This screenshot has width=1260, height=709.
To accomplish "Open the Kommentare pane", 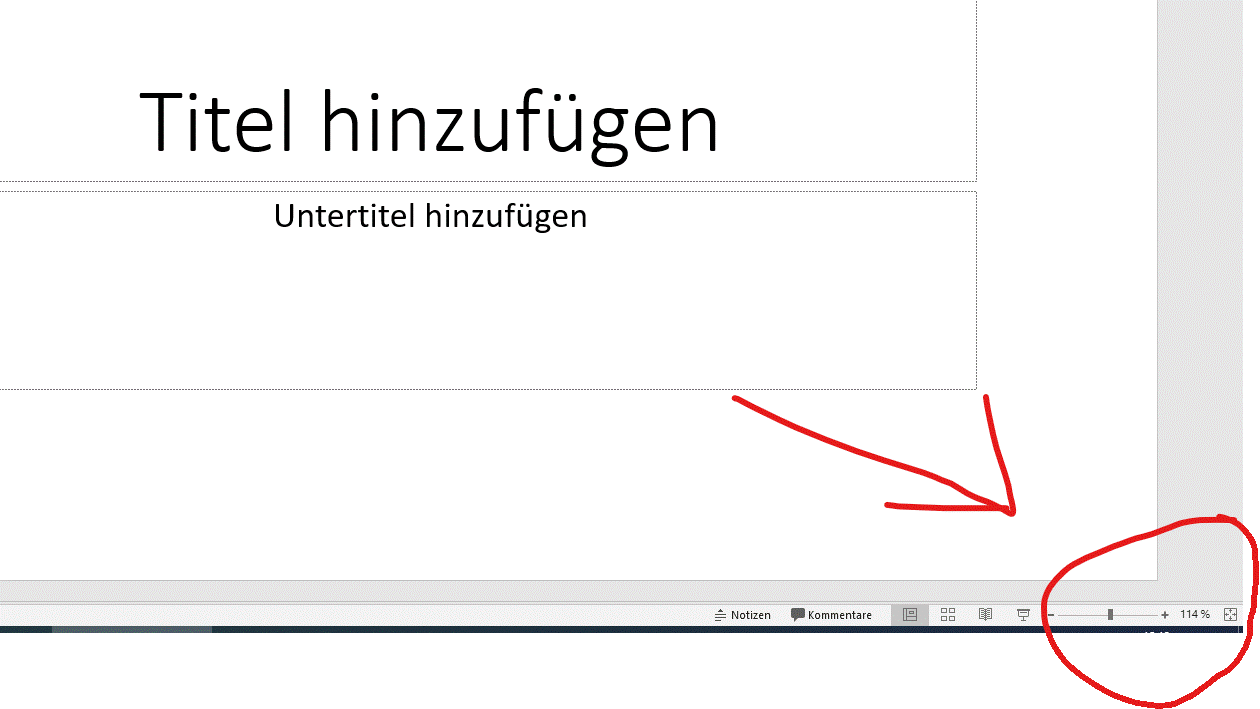I will (x=831, y=615).
